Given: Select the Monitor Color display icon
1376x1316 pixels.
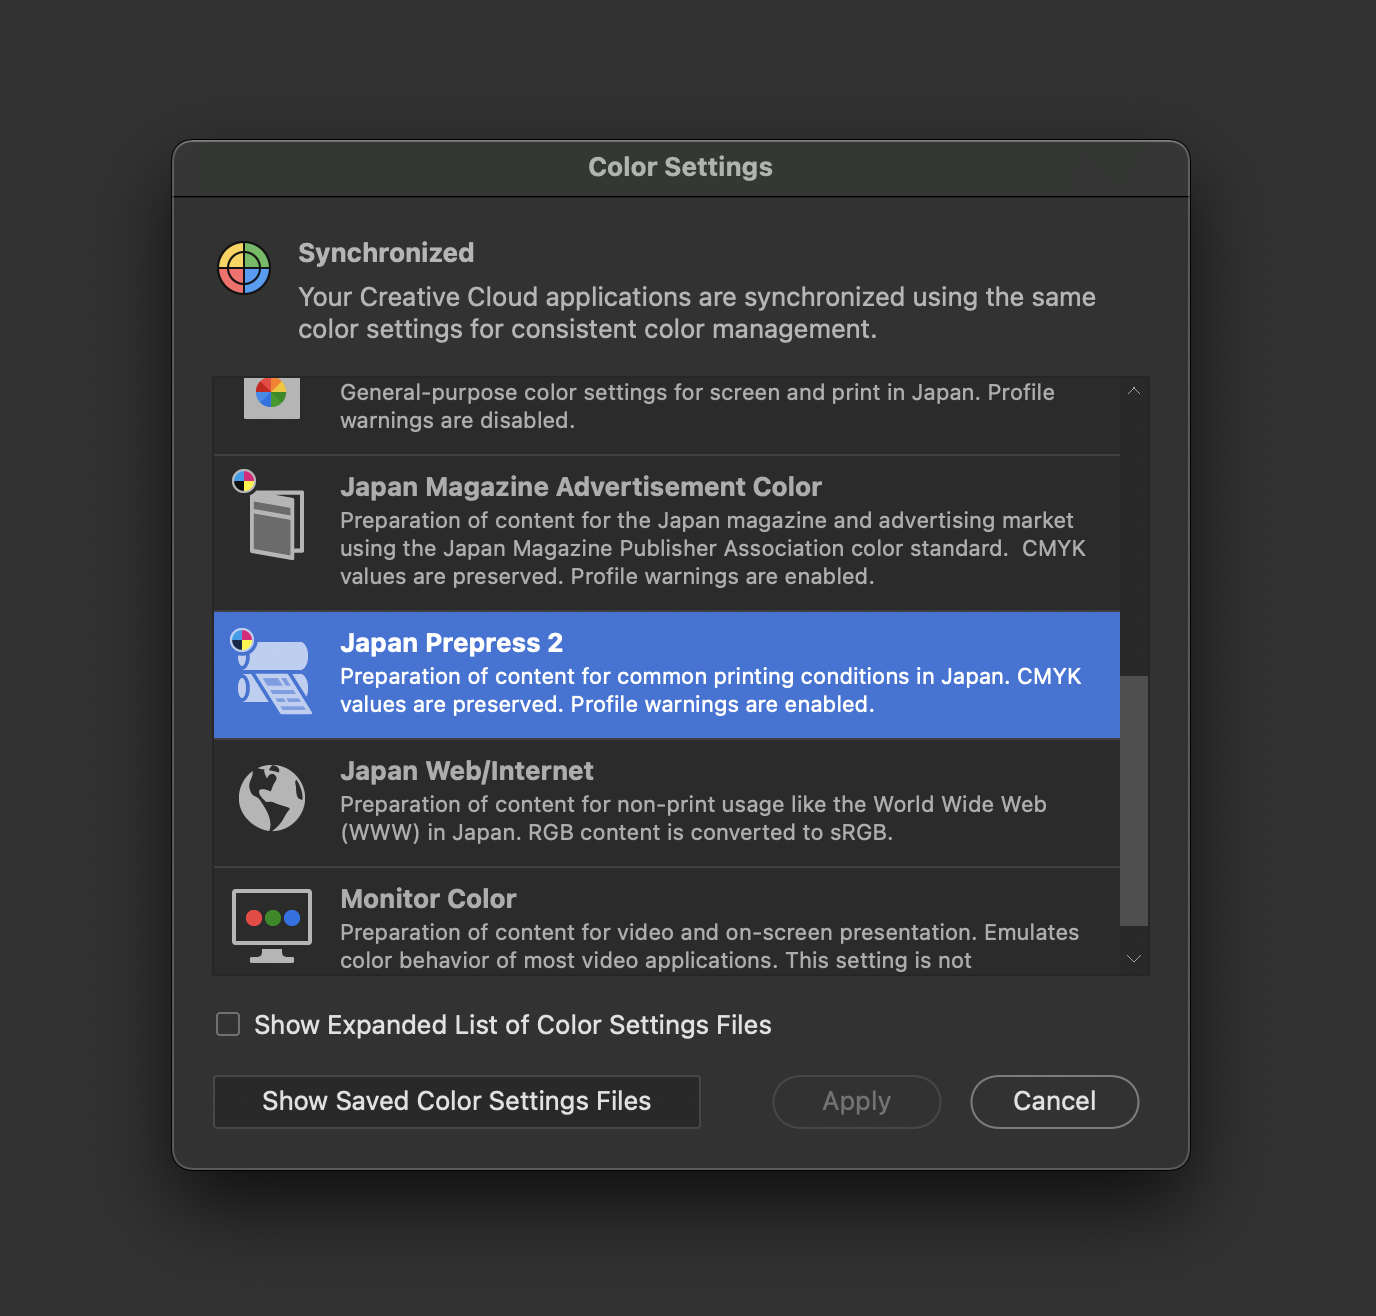Looking at the screenshot, I should tap(272, 926).
